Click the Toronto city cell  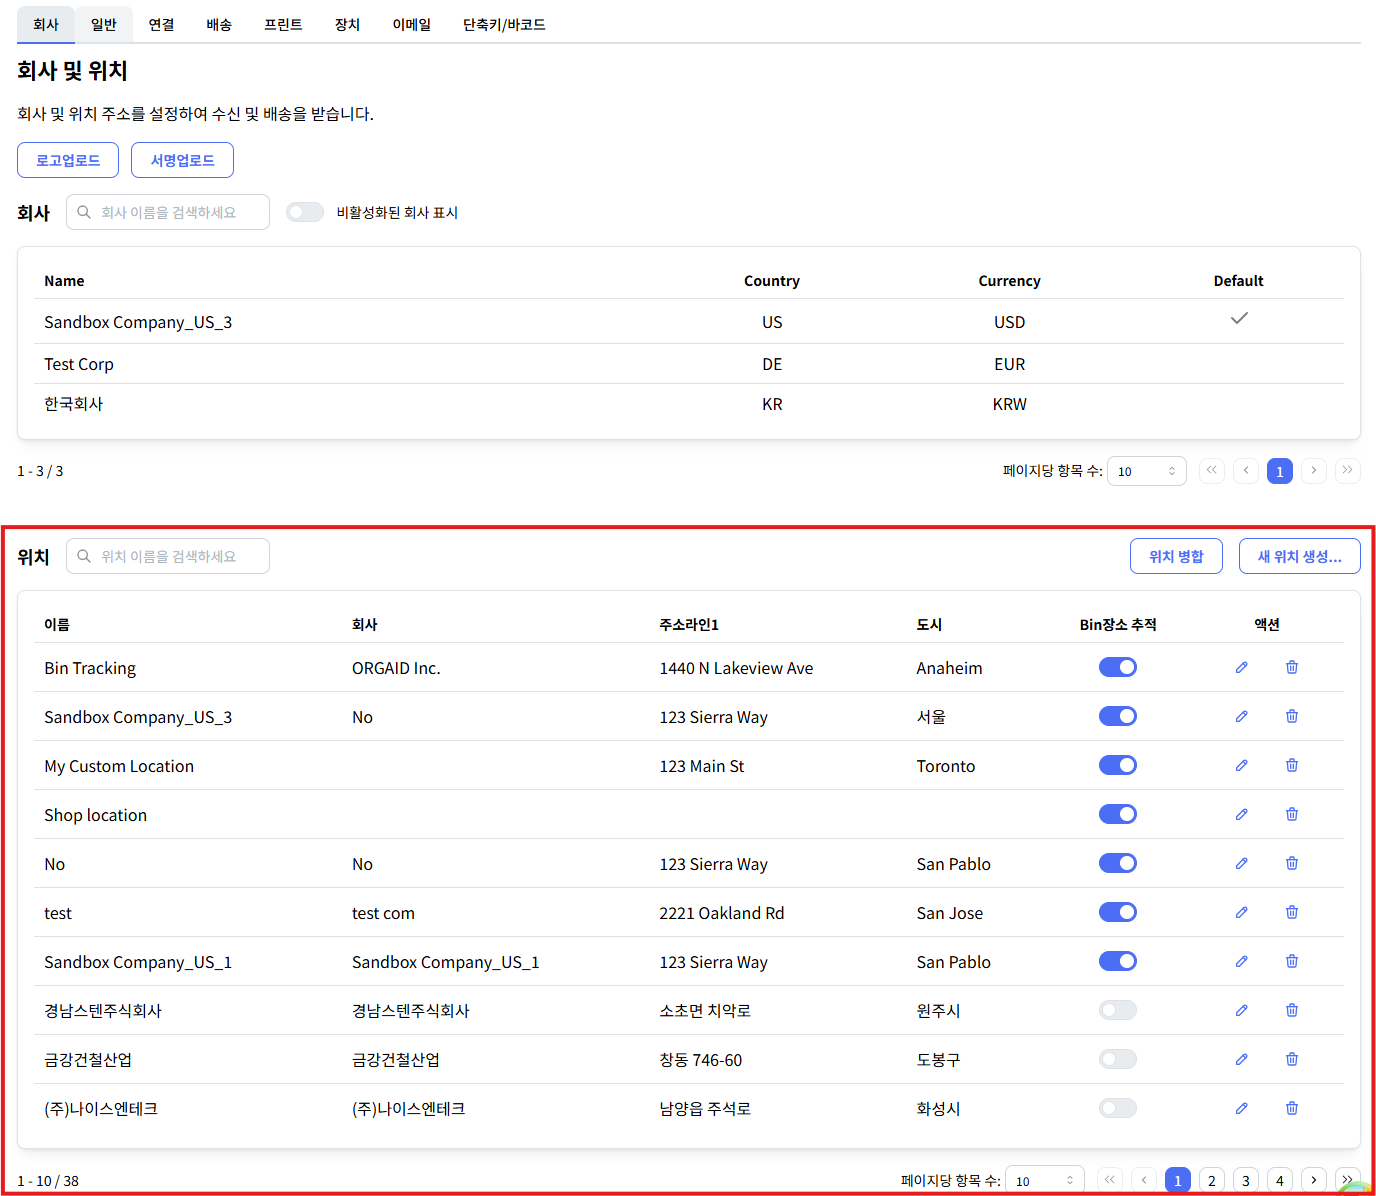tap(946, 766)
